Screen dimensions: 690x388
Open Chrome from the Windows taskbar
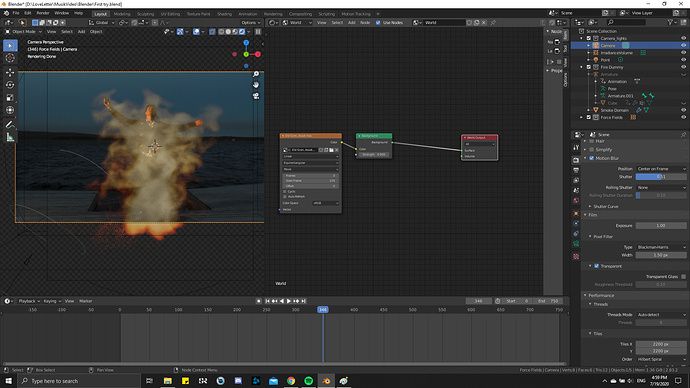coord(291,381)
